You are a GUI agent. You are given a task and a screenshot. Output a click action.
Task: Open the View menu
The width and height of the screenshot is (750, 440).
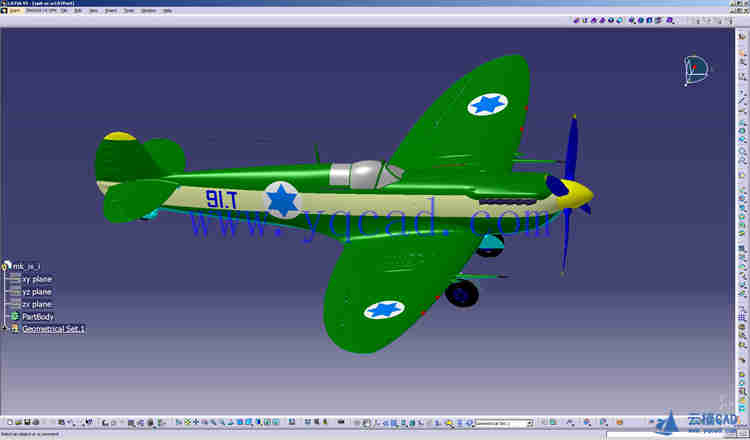pyautogui.click(x=93, y=11)
